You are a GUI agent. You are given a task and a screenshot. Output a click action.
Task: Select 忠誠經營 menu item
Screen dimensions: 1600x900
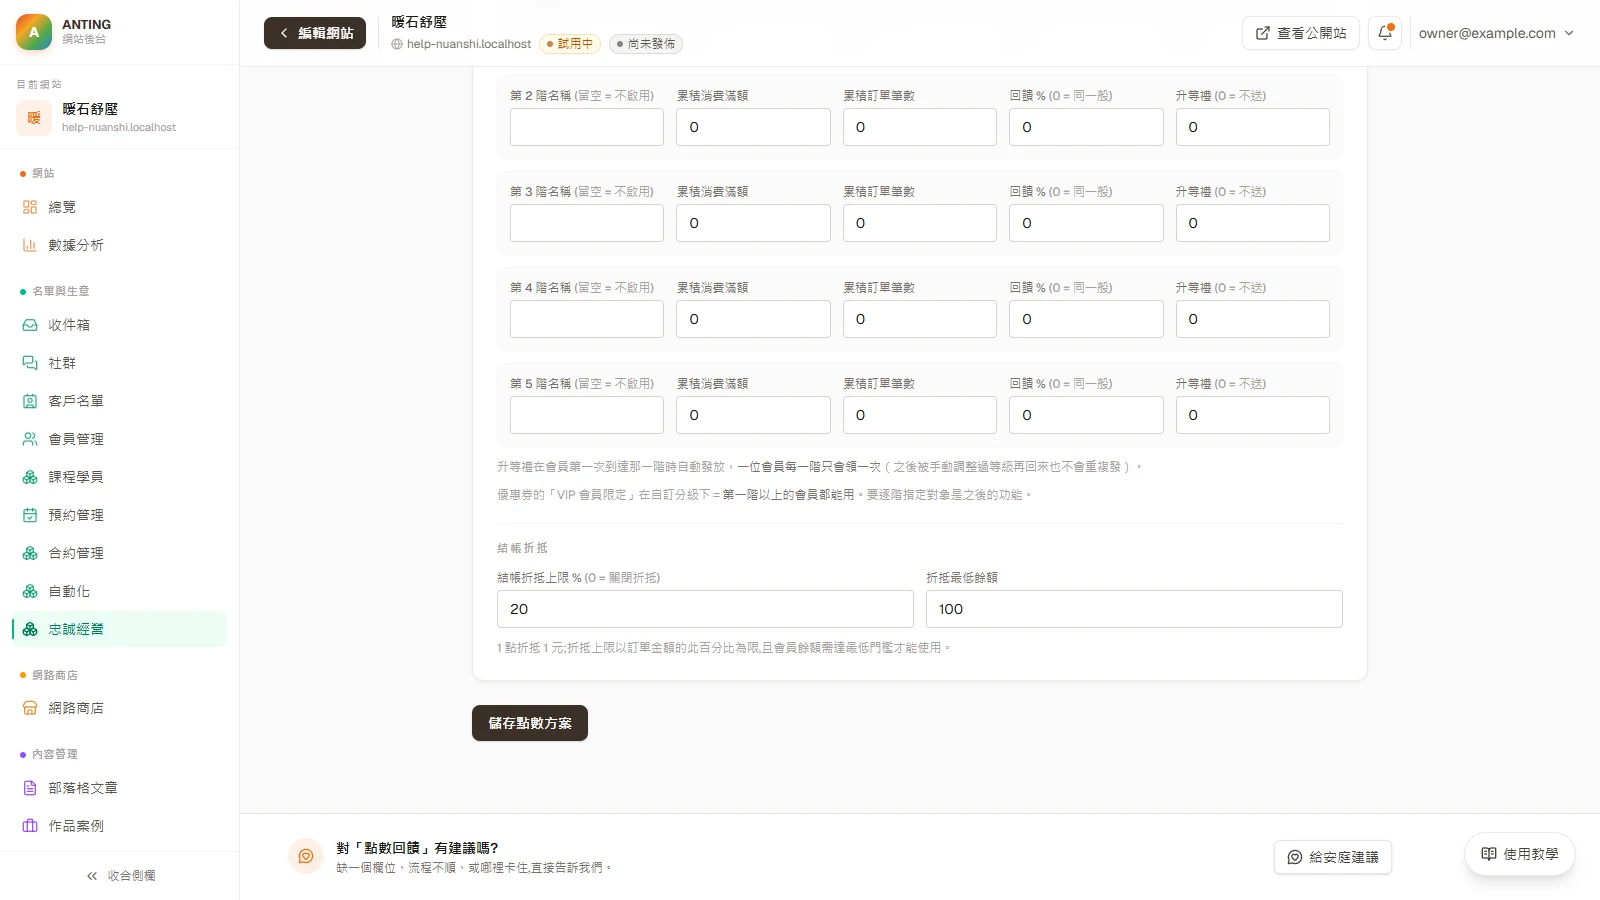pos(120,629)
